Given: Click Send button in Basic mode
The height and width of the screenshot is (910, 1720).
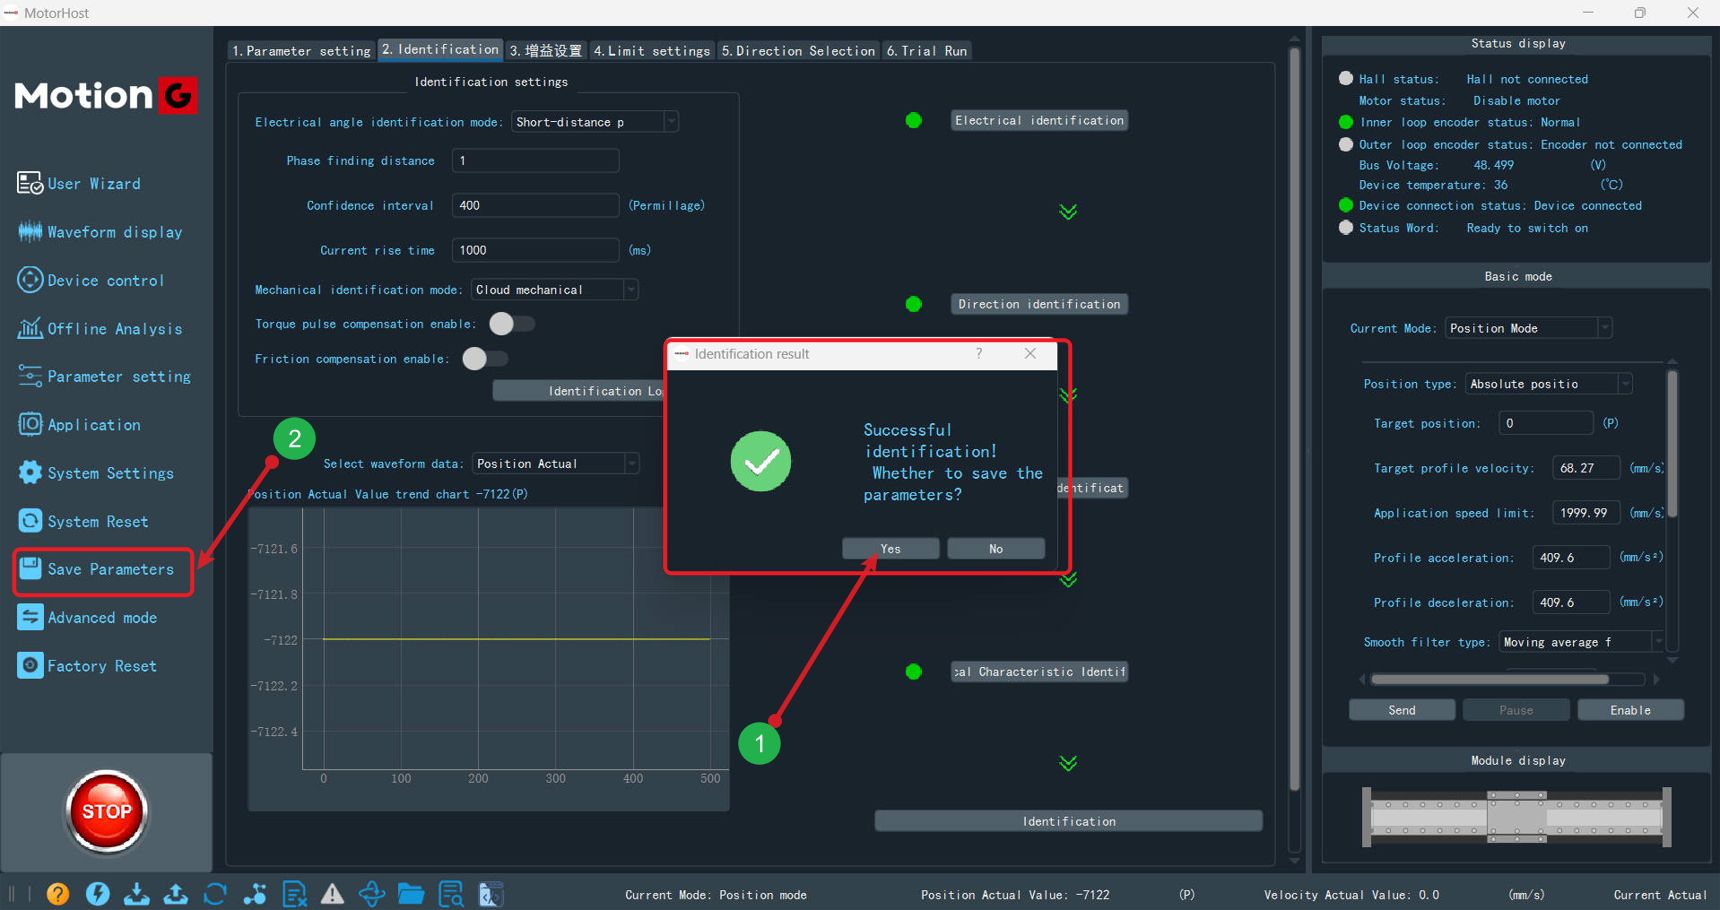Looking at the screenshot, I should coord(1402,710).
